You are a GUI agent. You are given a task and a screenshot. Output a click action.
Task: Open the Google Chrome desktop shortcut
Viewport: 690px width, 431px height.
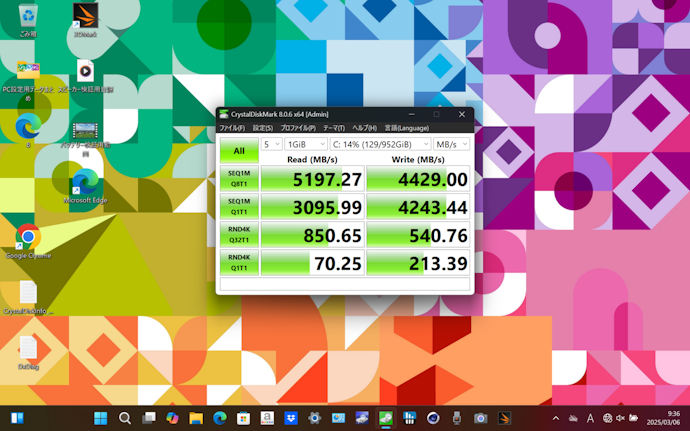pos(28,241)
